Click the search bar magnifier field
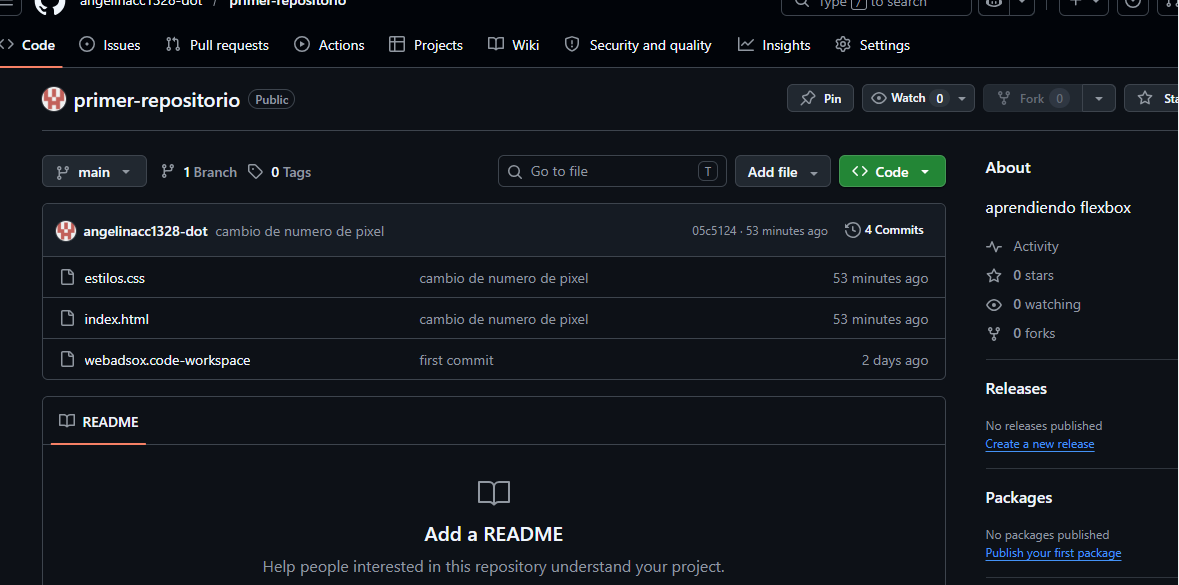 [877, 4]
